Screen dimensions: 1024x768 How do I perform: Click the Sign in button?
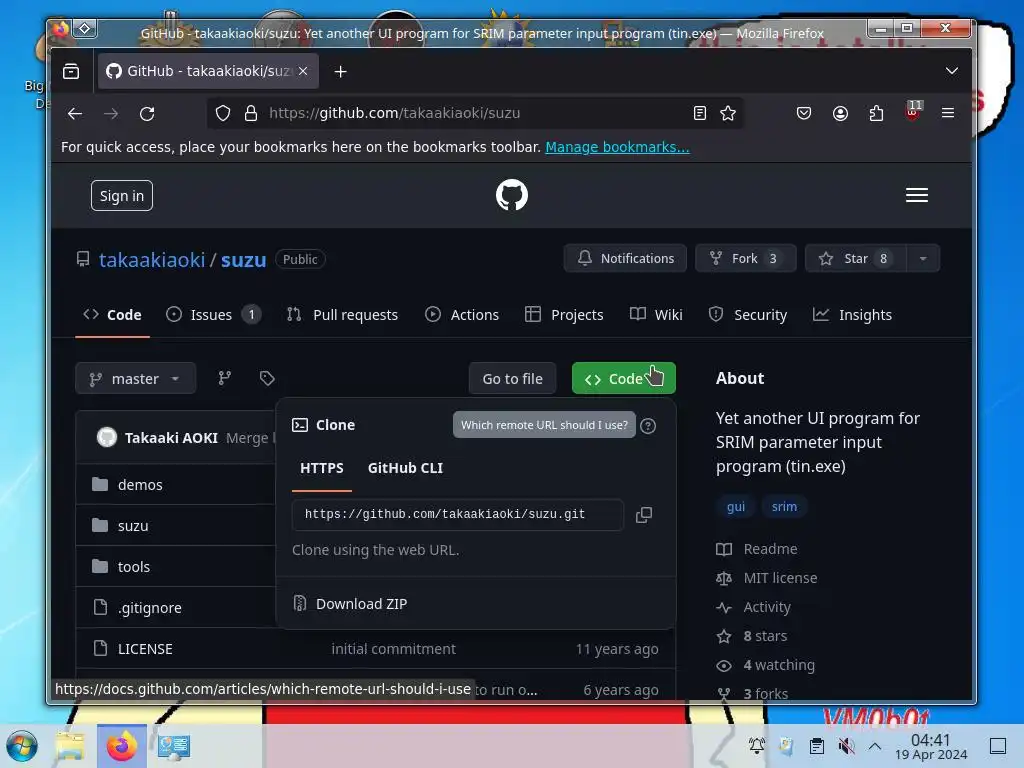tap(122, 196)
